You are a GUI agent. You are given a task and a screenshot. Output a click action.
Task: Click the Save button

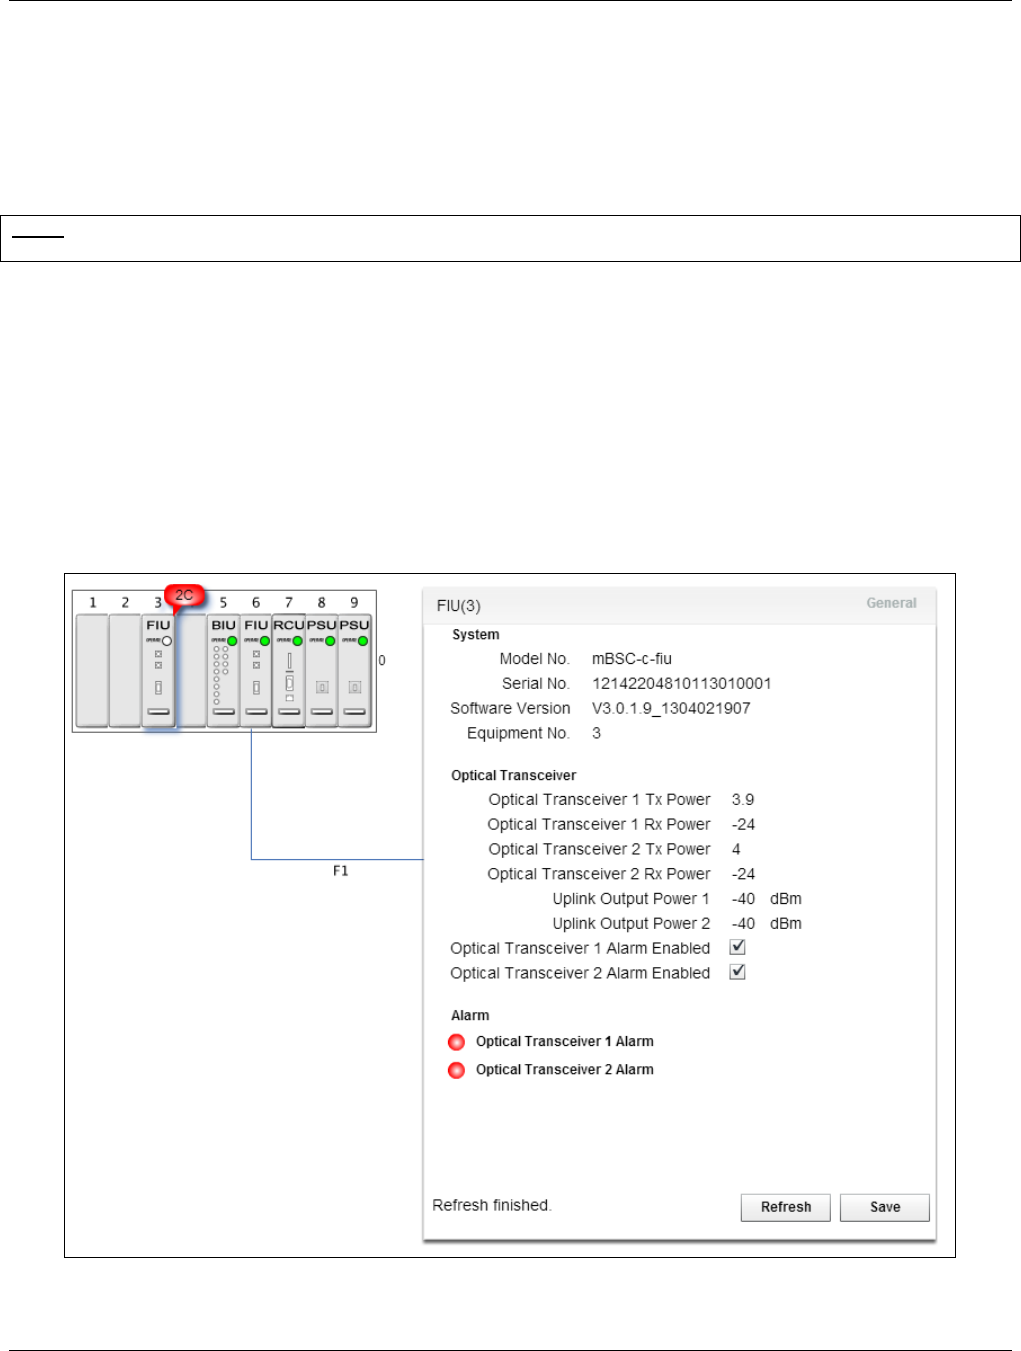pyautogui.click(x=885, y=1207)
